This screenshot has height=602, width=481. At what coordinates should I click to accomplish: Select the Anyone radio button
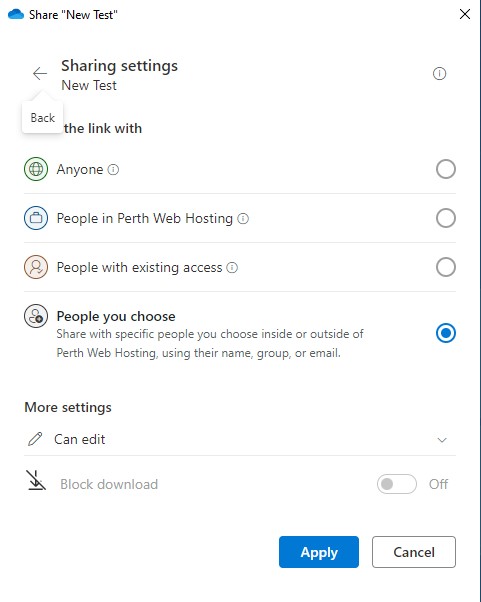[446, 169]
